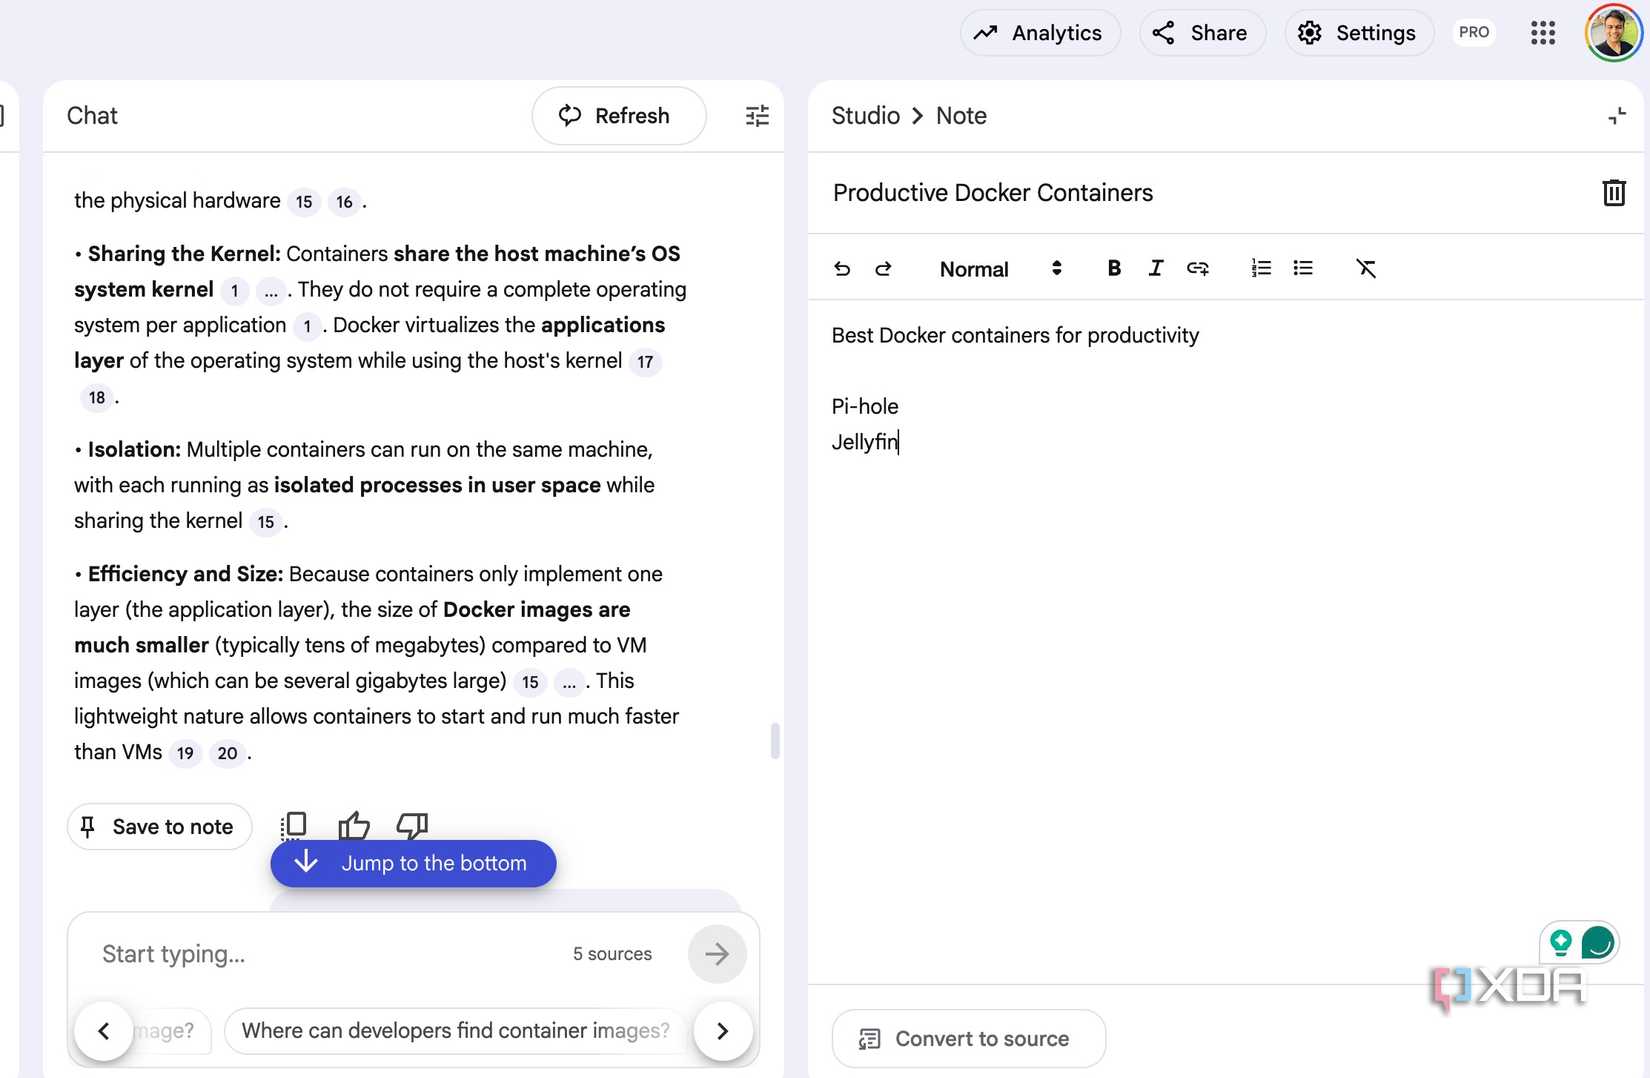Toggle bold formatting
This screenshot has width=1650, height=1078.
[x=1114, y=268]
